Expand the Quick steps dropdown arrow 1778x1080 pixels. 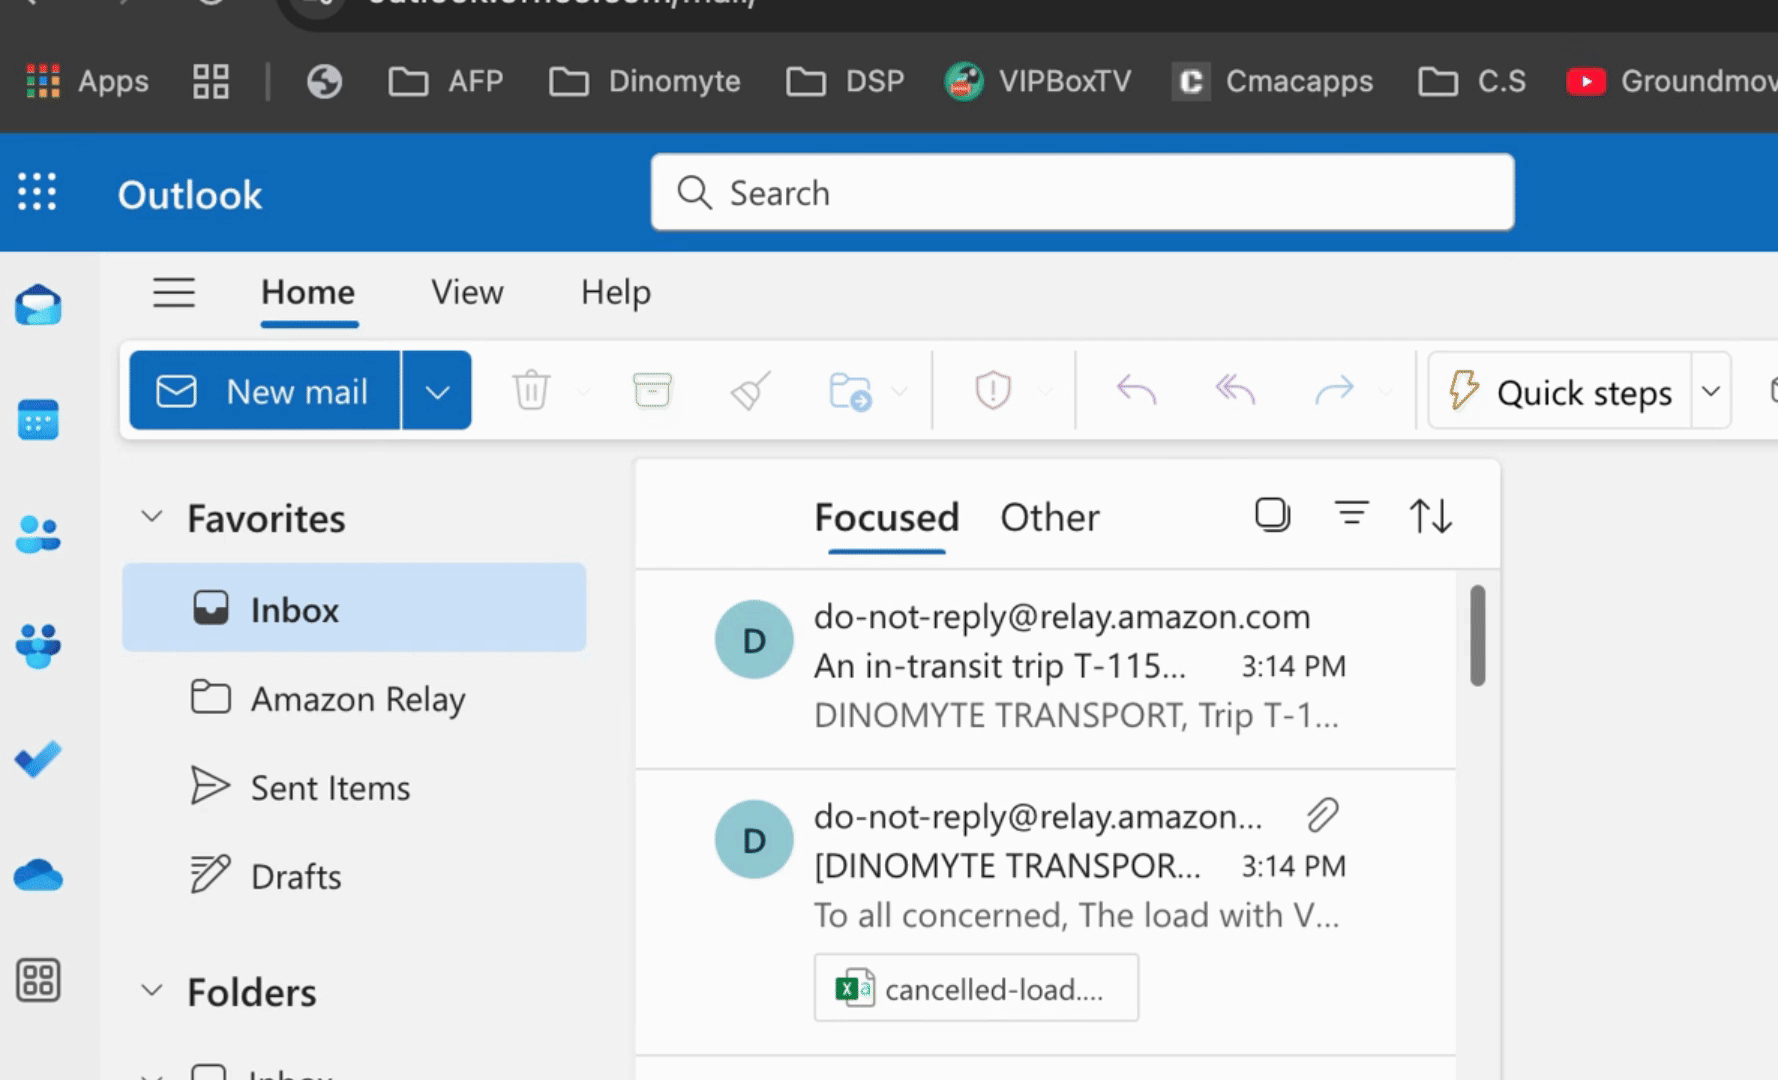(1711, 391)
